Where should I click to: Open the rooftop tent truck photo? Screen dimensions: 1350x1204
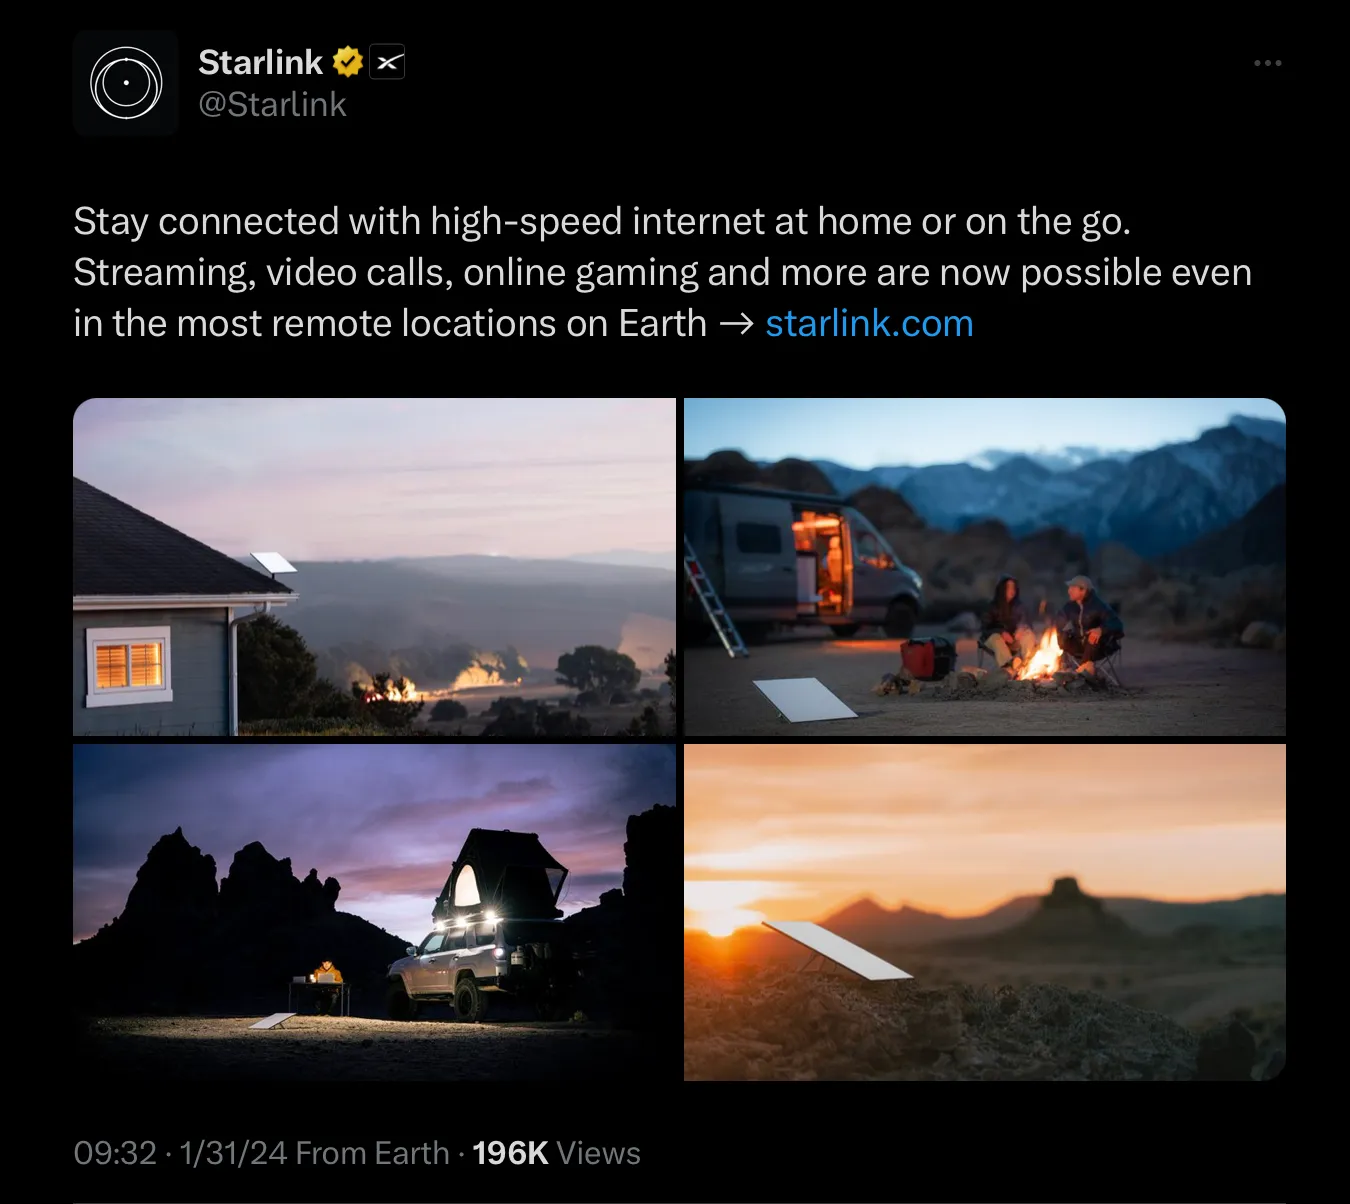(375, 912)
